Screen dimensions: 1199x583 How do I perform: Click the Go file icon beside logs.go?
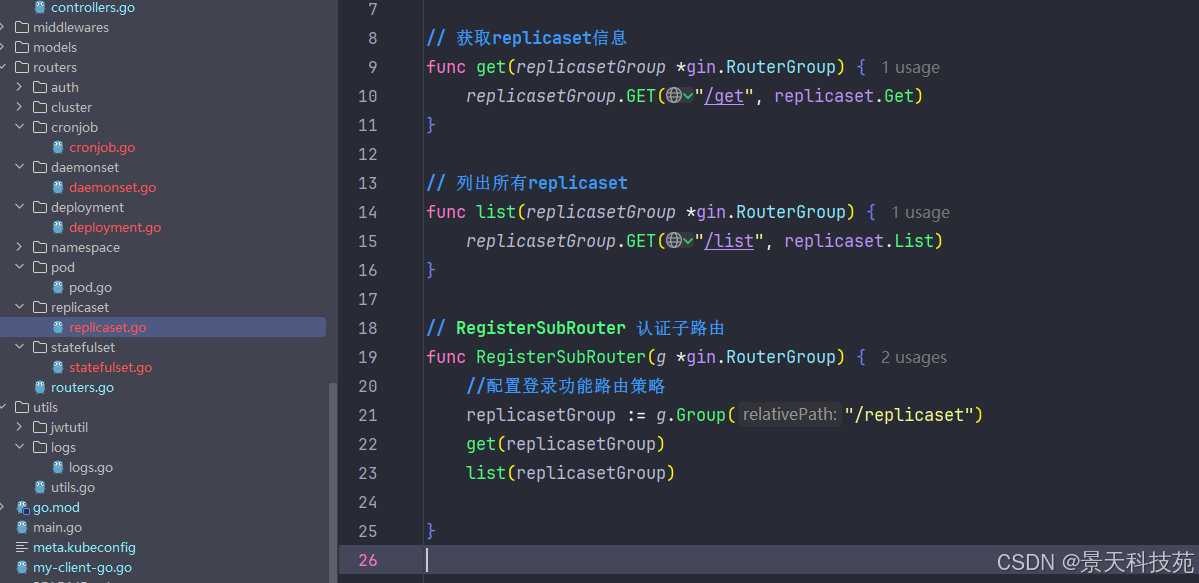58,467
